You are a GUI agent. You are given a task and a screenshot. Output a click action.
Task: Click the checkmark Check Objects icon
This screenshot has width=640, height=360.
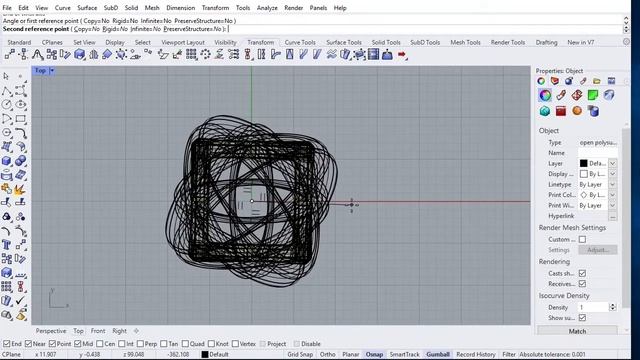20,301
